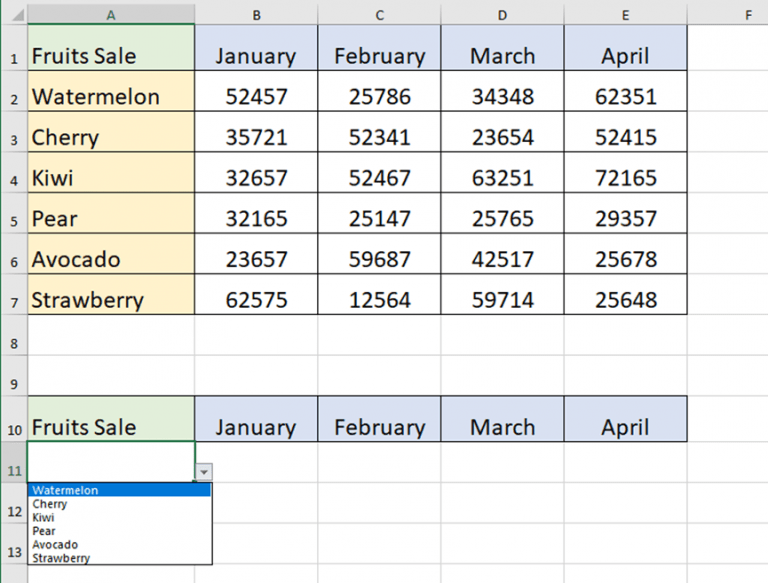The height and width of the screenshot is (583, 768).
Task: Click row 4 header number
Action: coord(14,180)
